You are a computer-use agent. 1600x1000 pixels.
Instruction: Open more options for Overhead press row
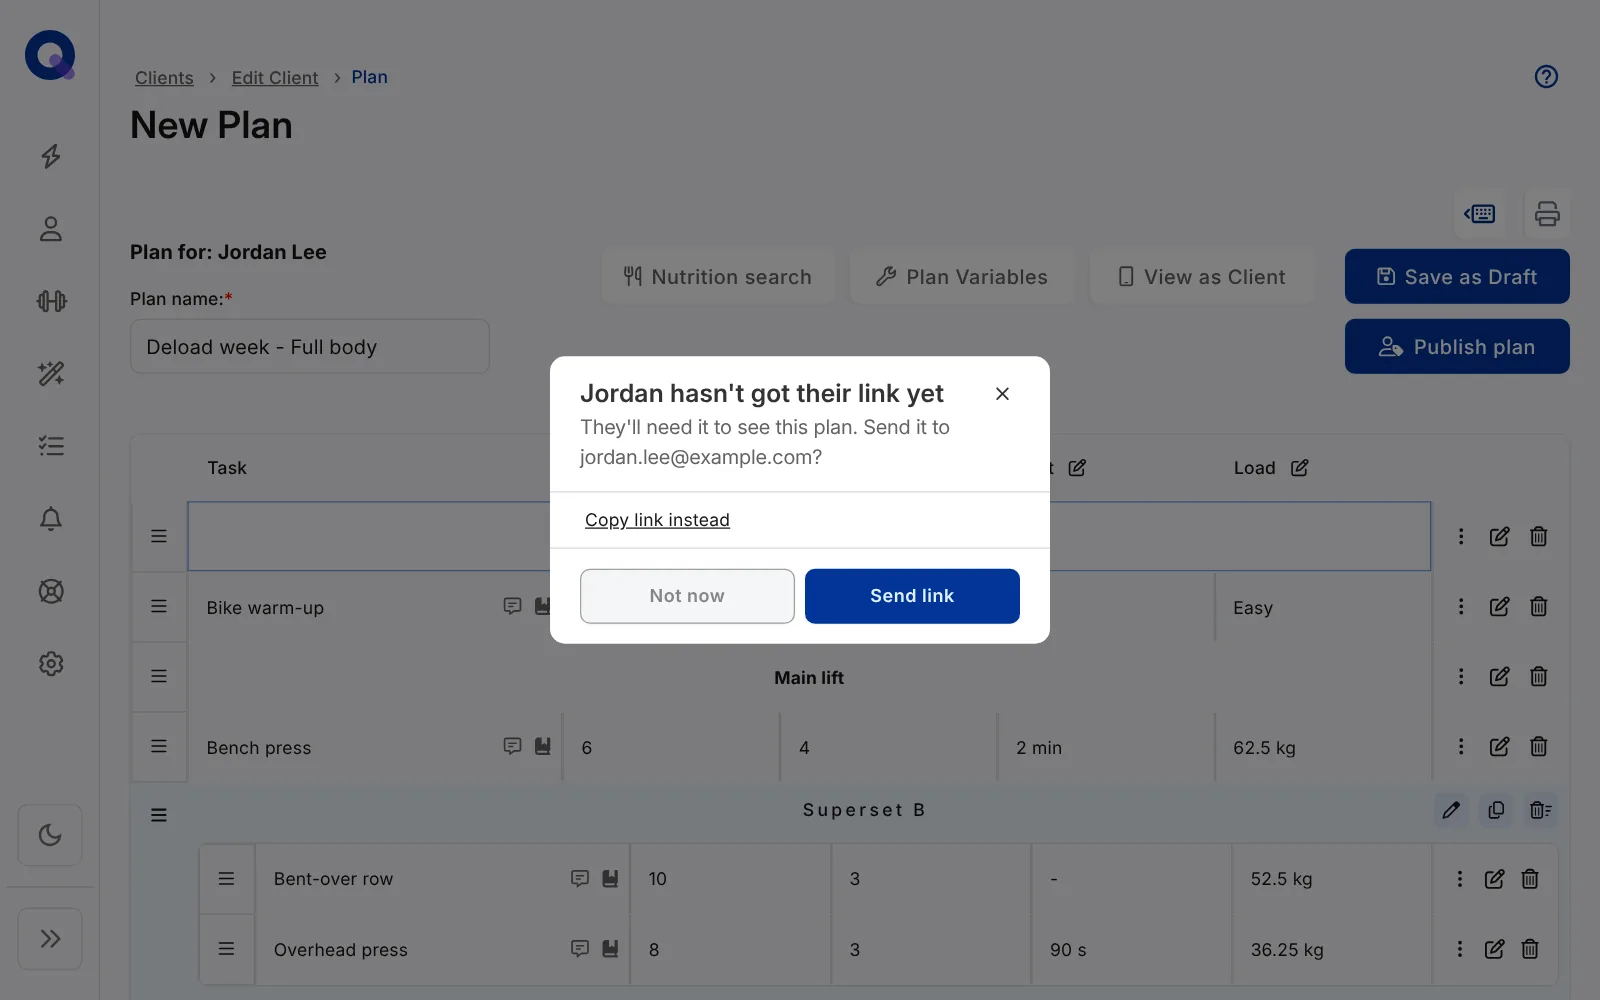click(1460, 949)
